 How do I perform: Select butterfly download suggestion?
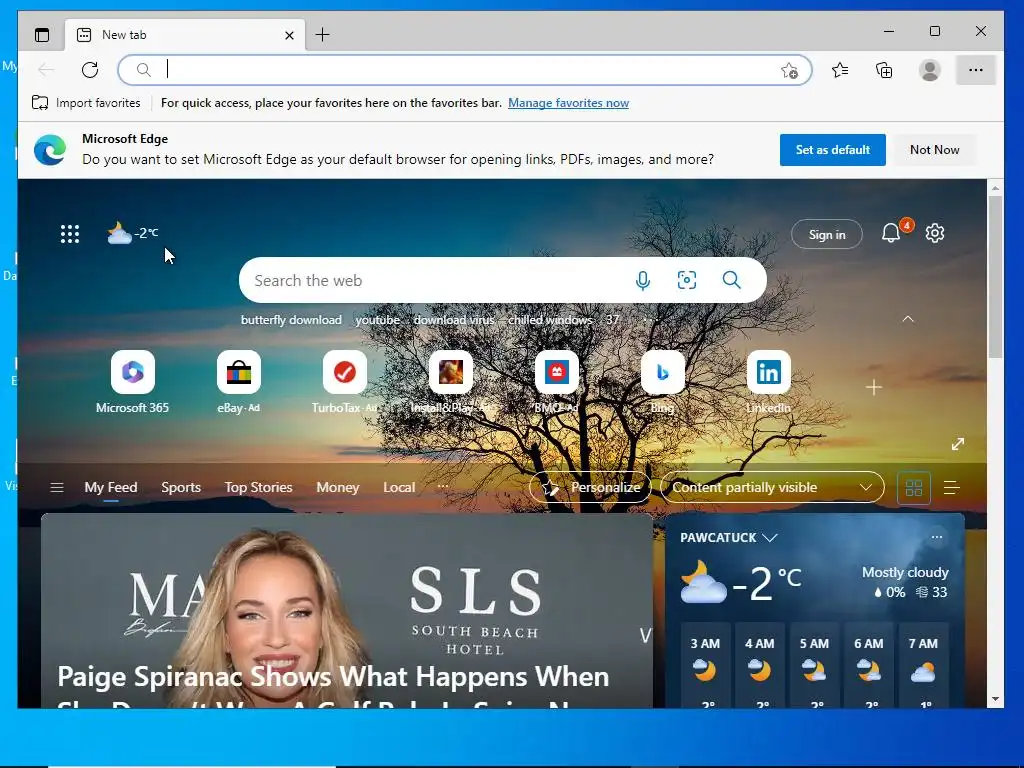pos(291,320)
